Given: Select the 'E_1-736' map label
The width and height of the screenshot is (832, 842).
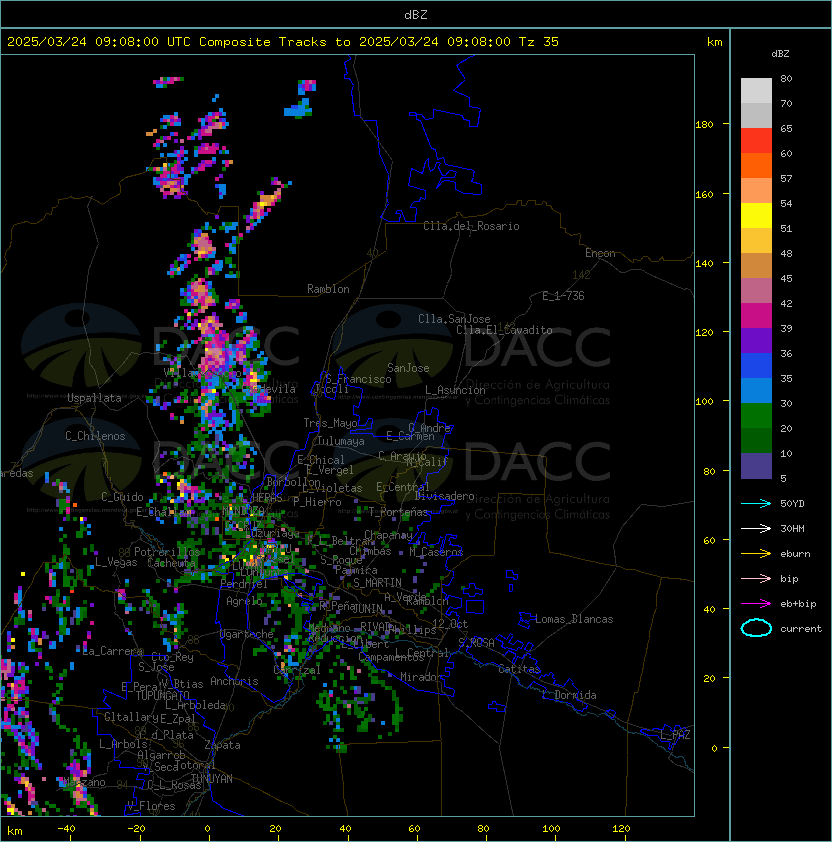Looking at the screenshot, I should point(563,296).
